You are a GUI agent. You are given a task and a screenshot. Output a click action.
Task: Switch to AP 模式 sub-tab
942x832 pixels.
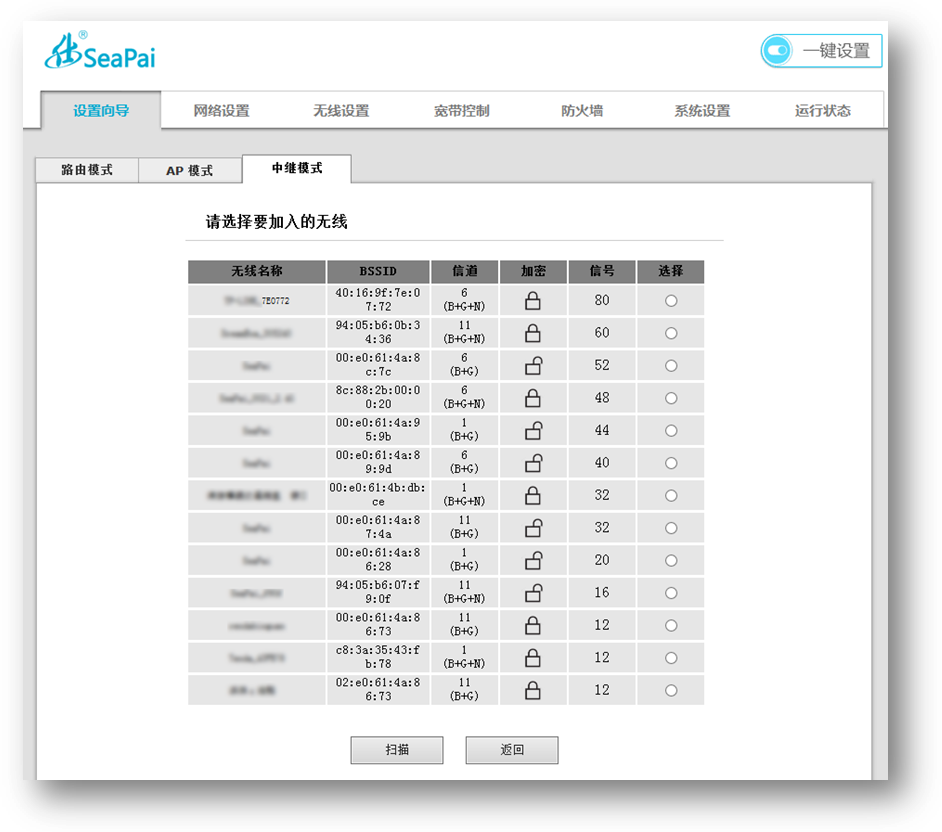[x=190, y=171]
